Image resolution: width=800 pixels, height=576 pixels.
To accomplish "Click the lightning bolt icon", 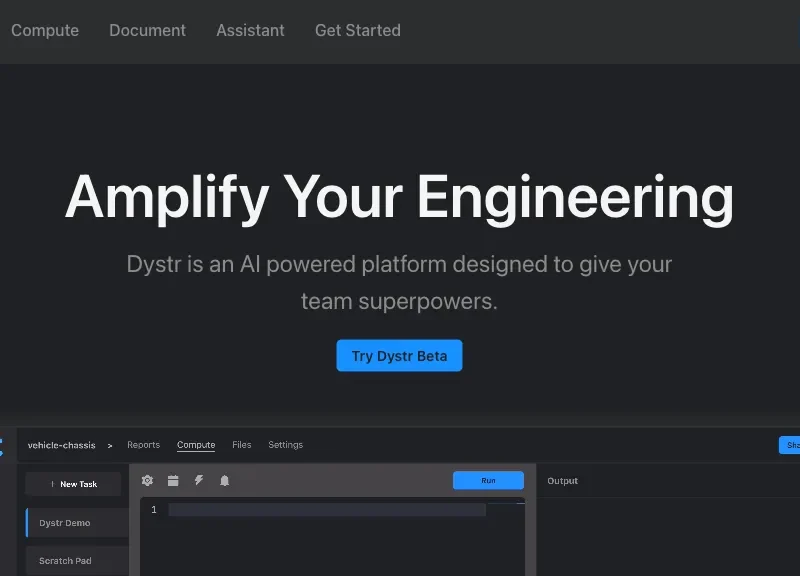I will click(199, 481).
